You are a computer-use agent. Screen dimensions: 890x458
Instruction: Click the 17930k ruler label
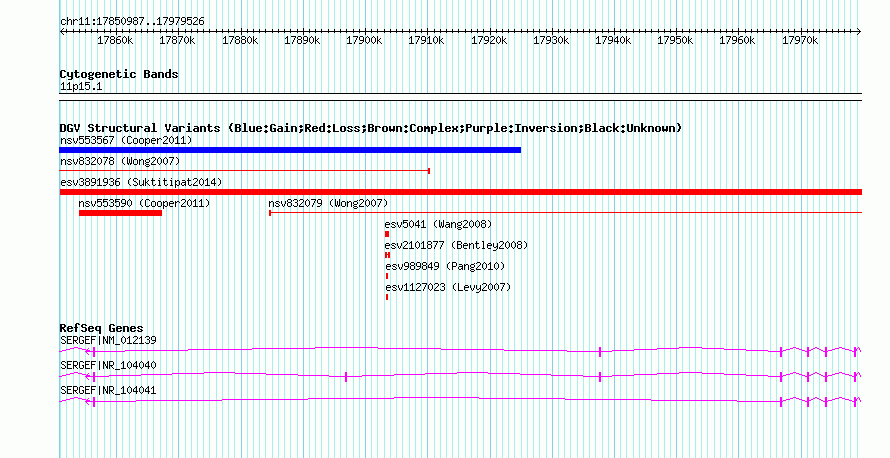(x=551, y=41)
